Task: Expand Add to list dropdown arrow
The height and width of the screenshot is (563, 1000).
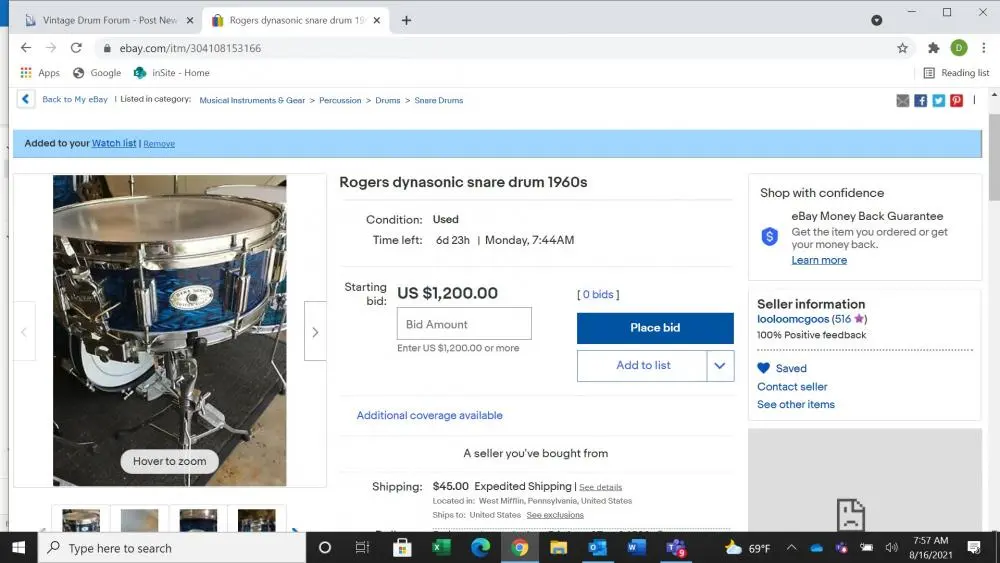Action: click(720, 366)
